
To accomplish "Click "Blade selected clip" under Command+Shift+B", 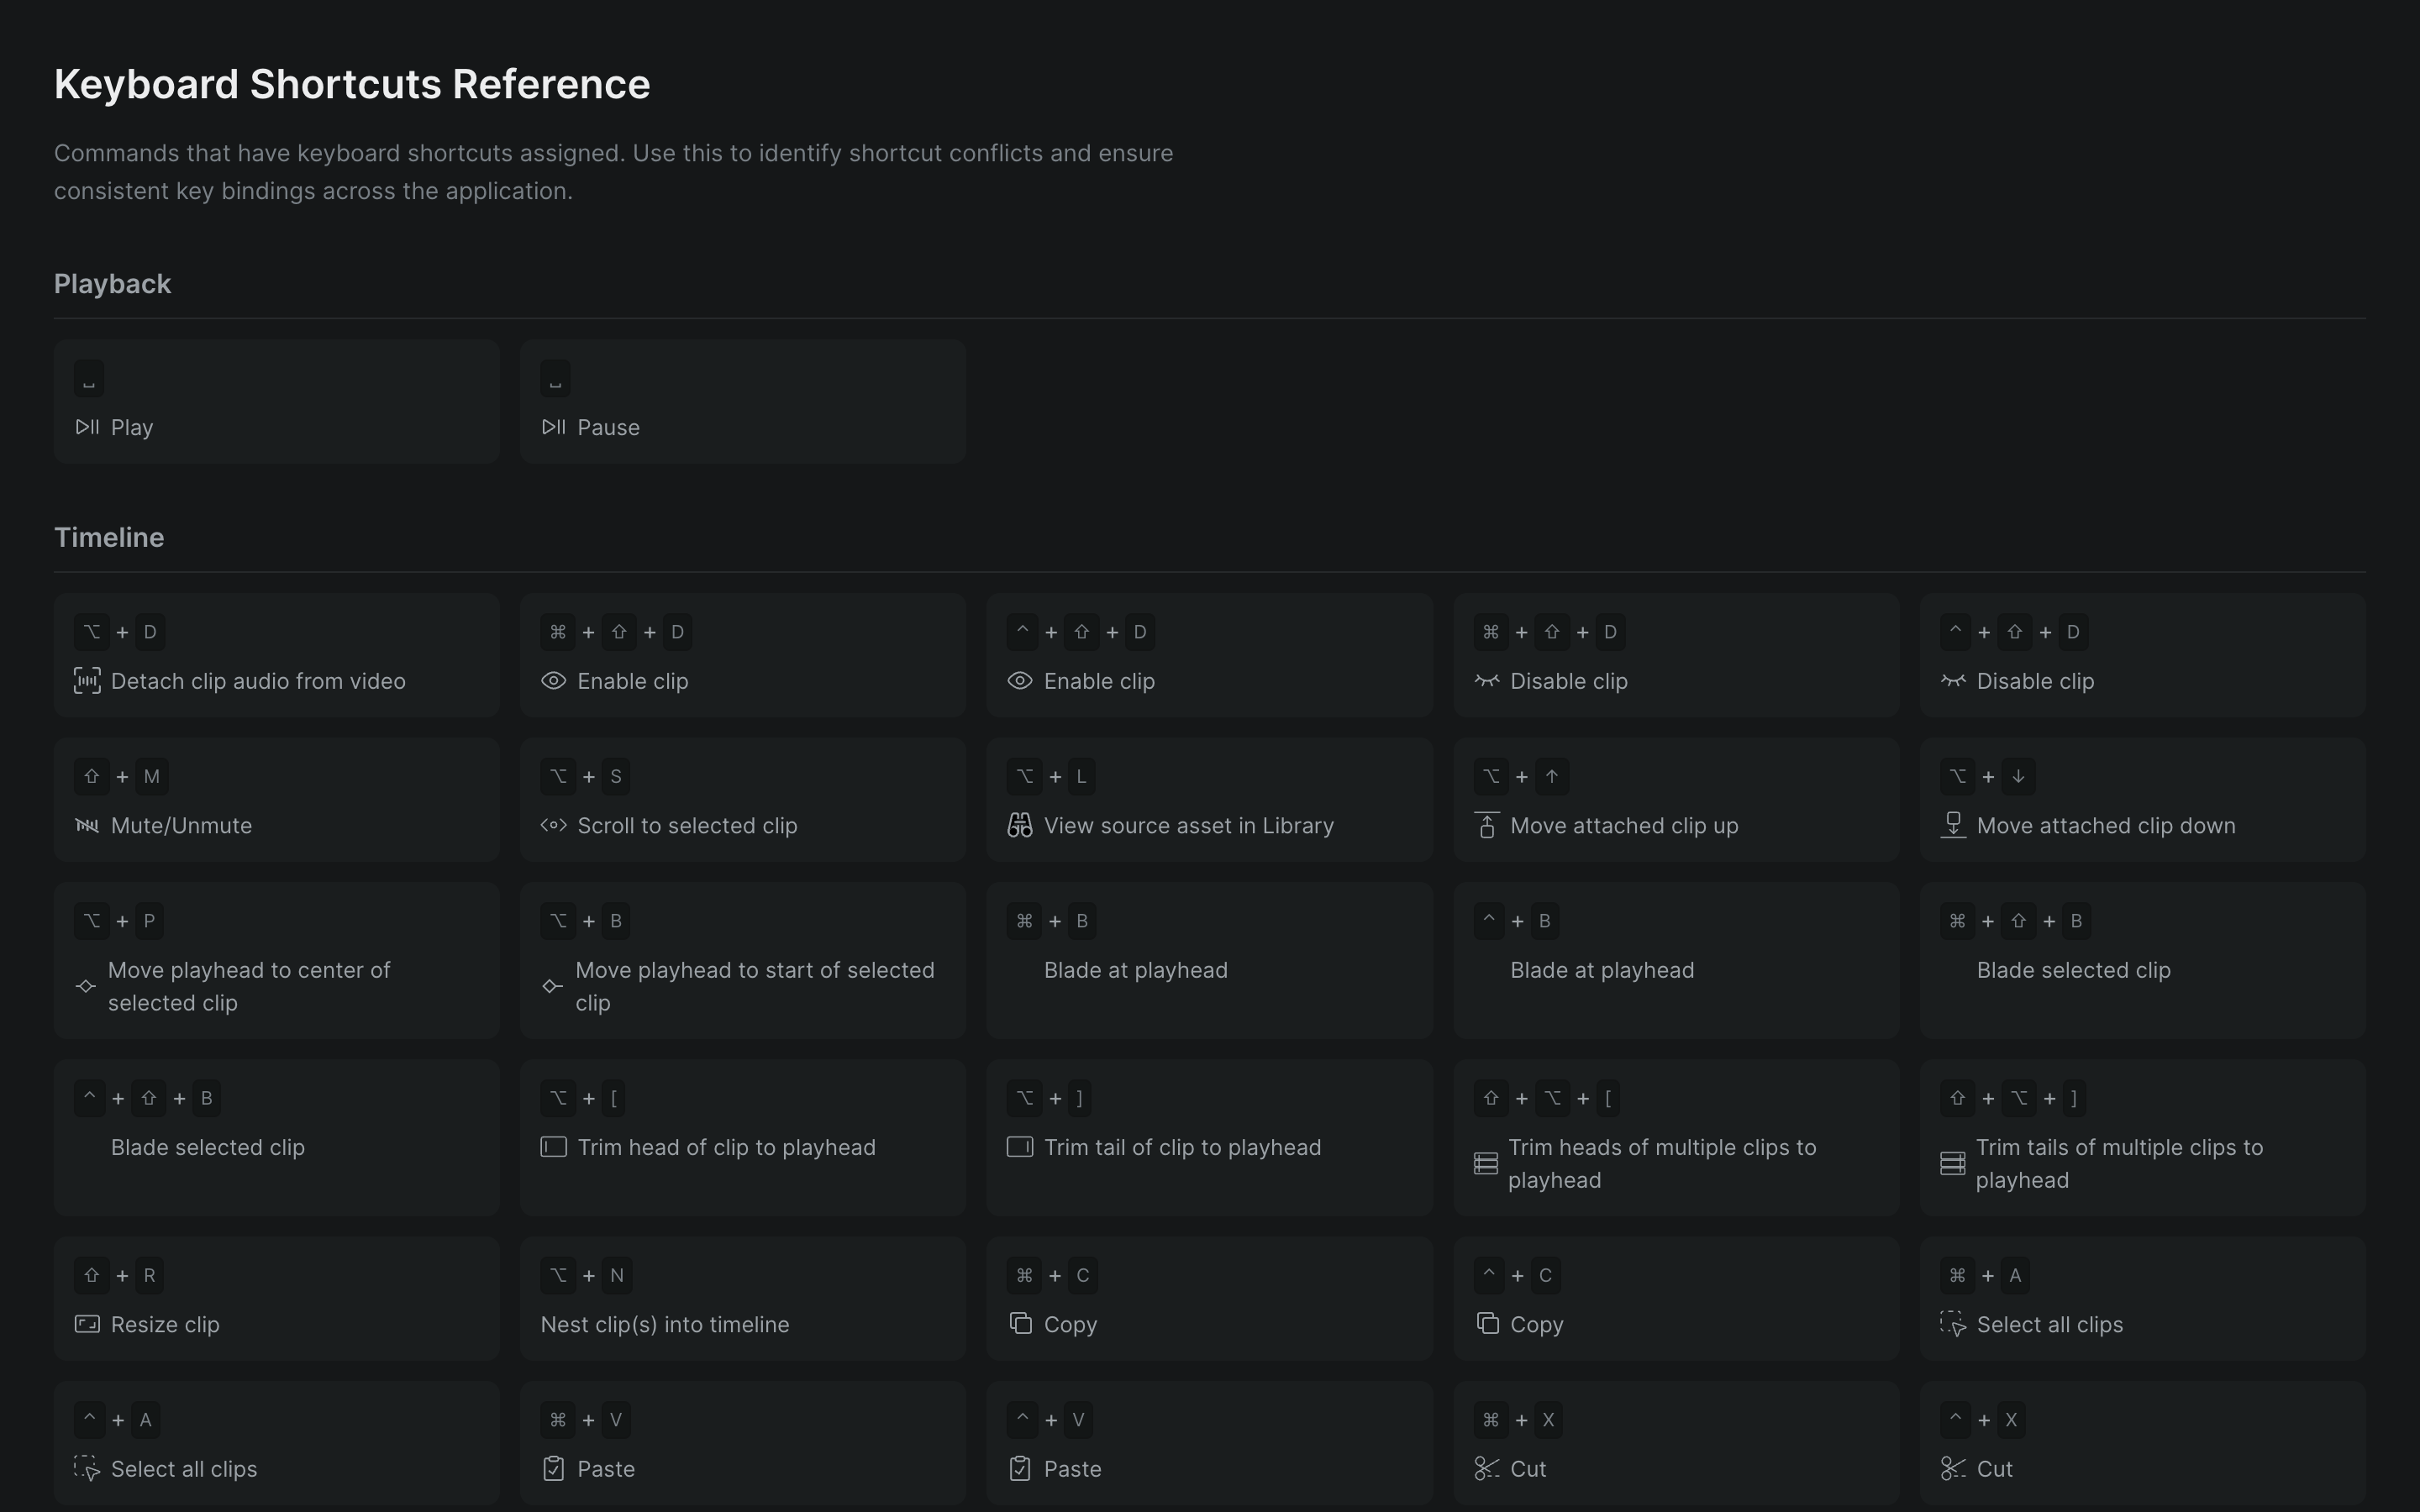I will click(2074, 970).
